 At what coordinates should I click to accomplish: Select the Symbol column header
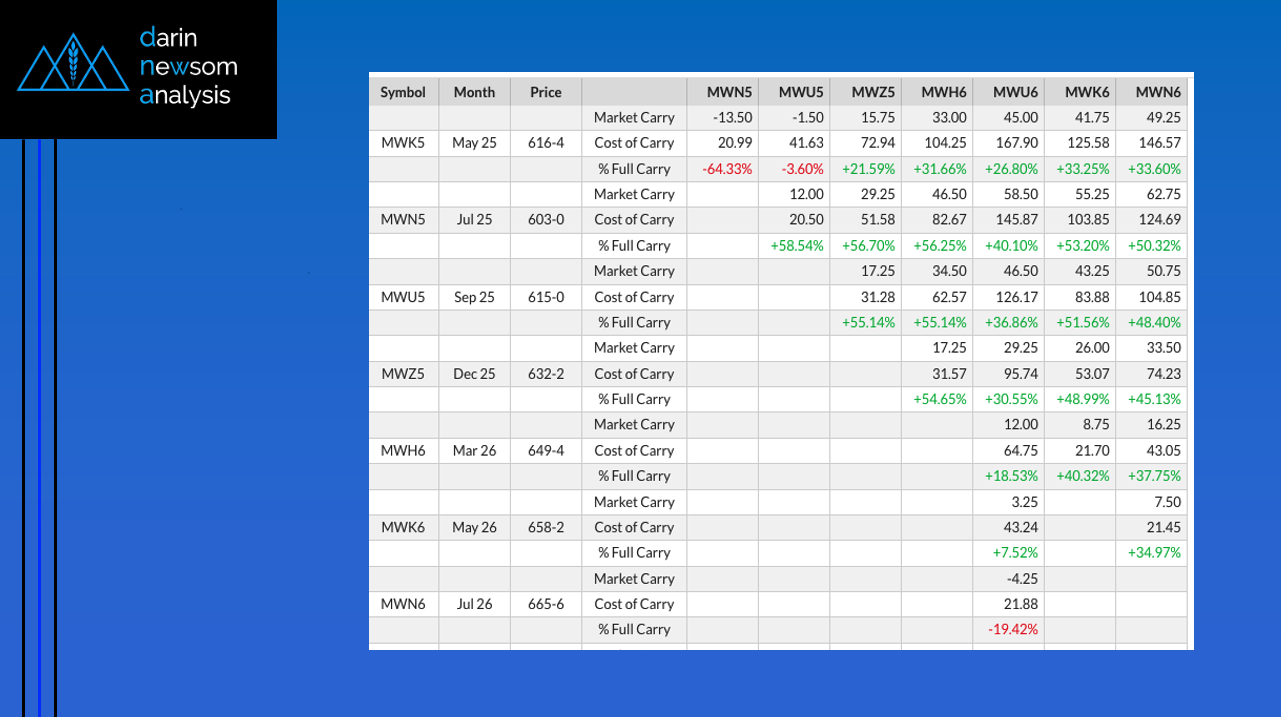[403, 92]
